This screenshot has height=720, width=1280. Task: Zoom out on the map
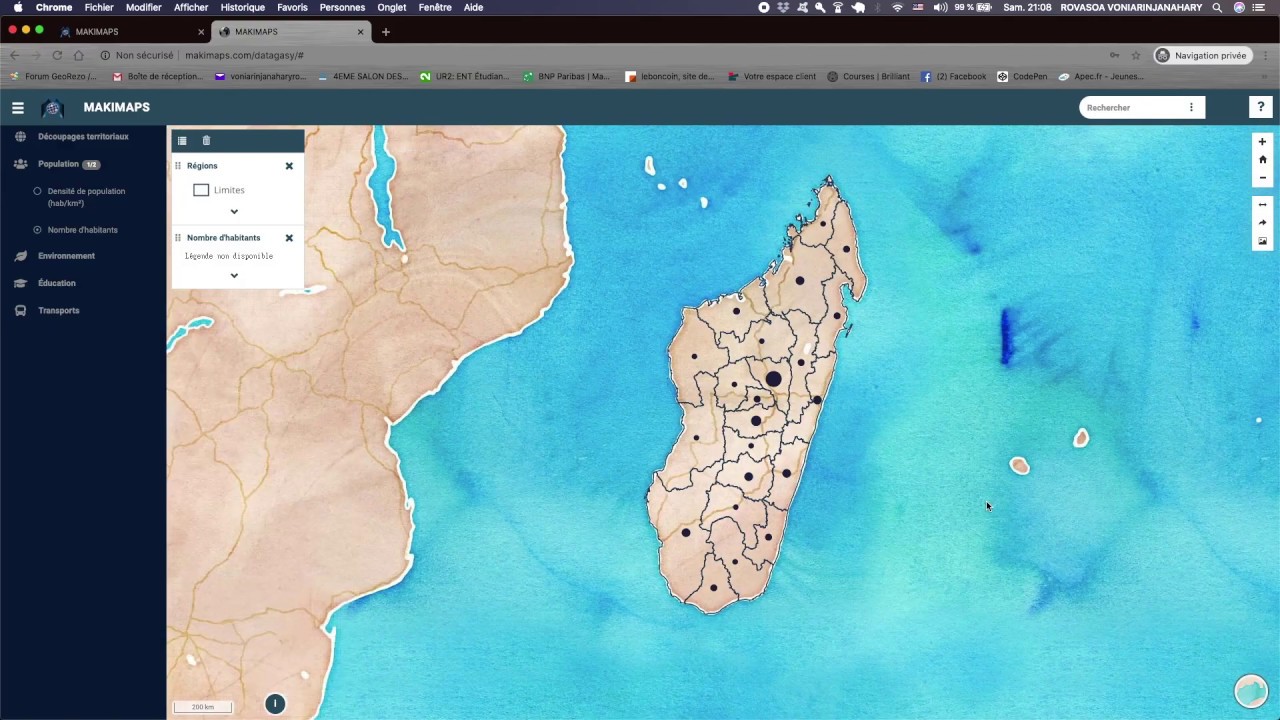pos(1262,178)
